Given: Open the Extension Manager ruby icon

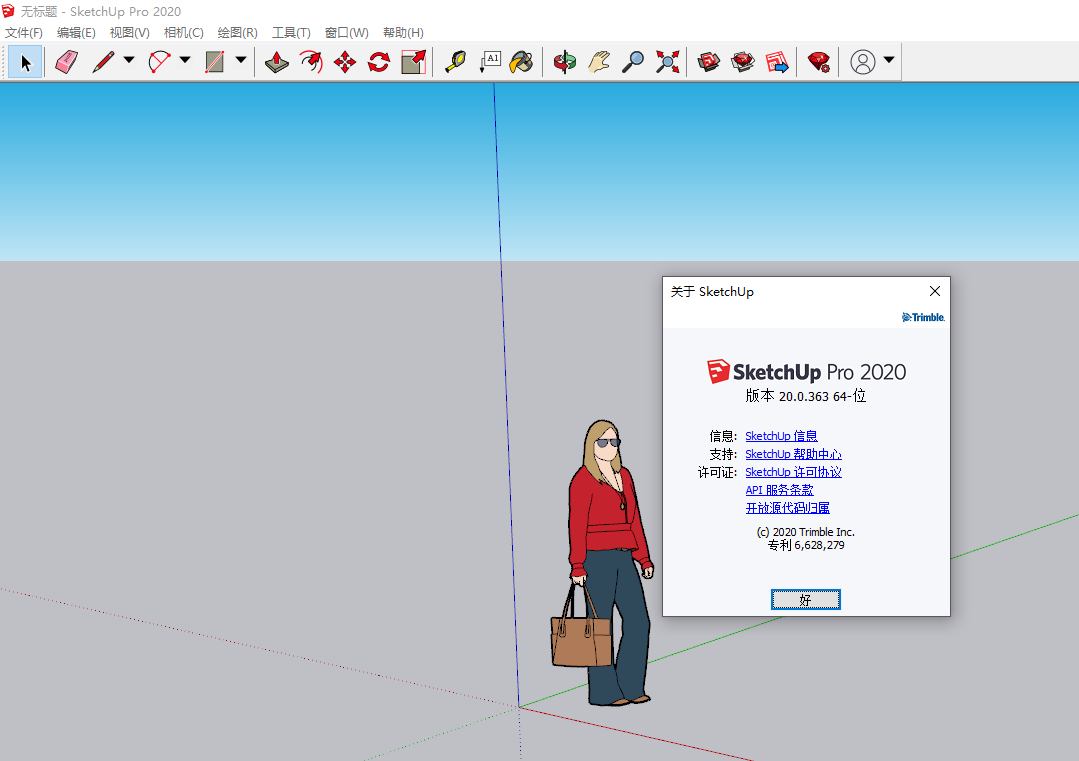Looking at the screenshot, I should (818, 62).
